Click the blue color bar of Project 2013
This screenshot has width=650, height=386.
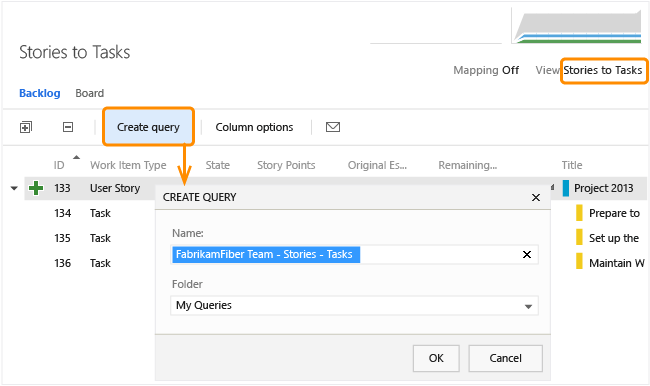coord(565,188)
